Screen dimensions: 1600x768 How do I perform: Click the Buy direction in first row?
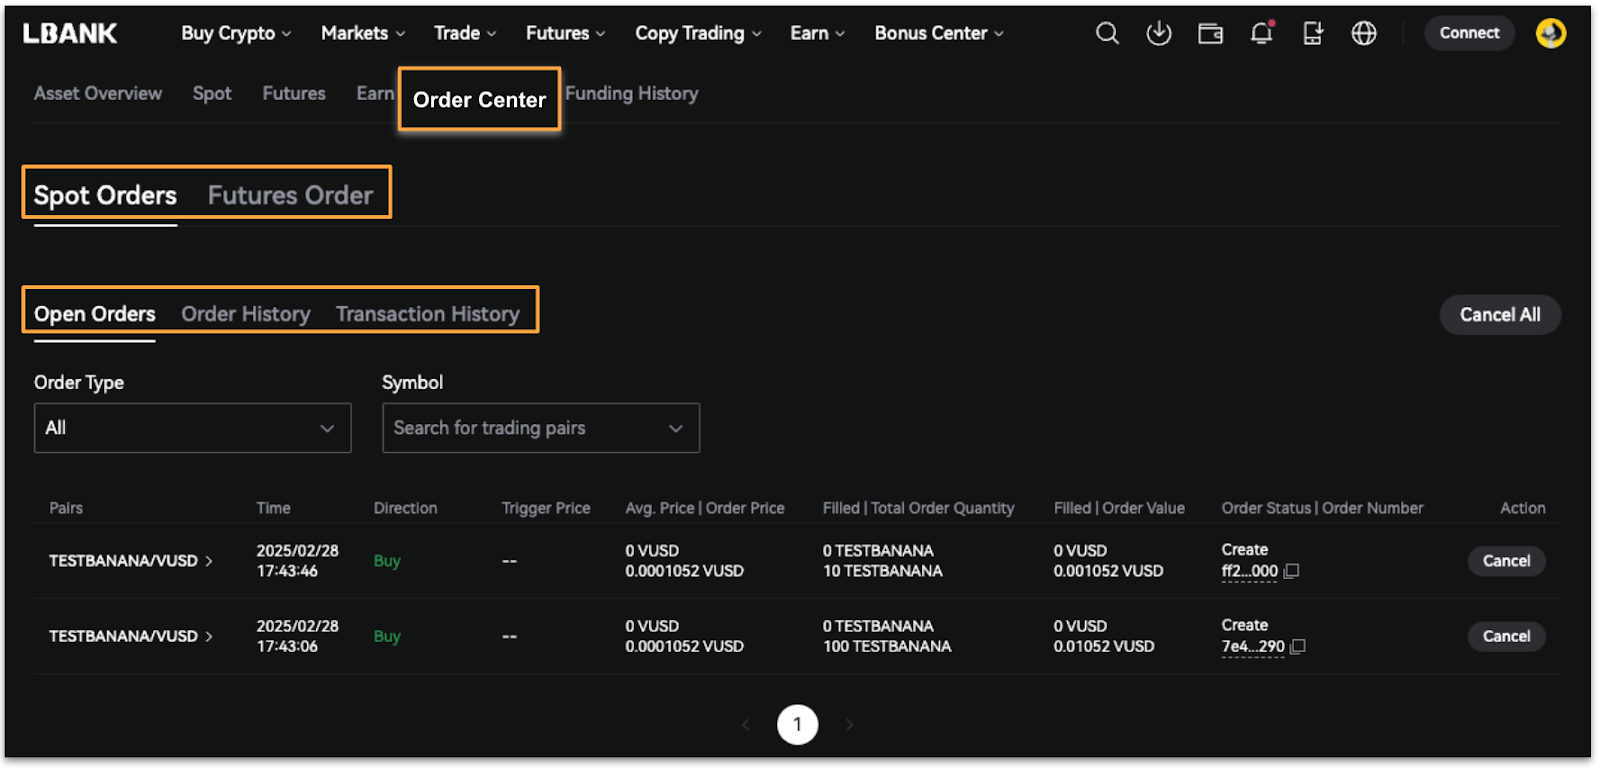(x=387, y=561)
